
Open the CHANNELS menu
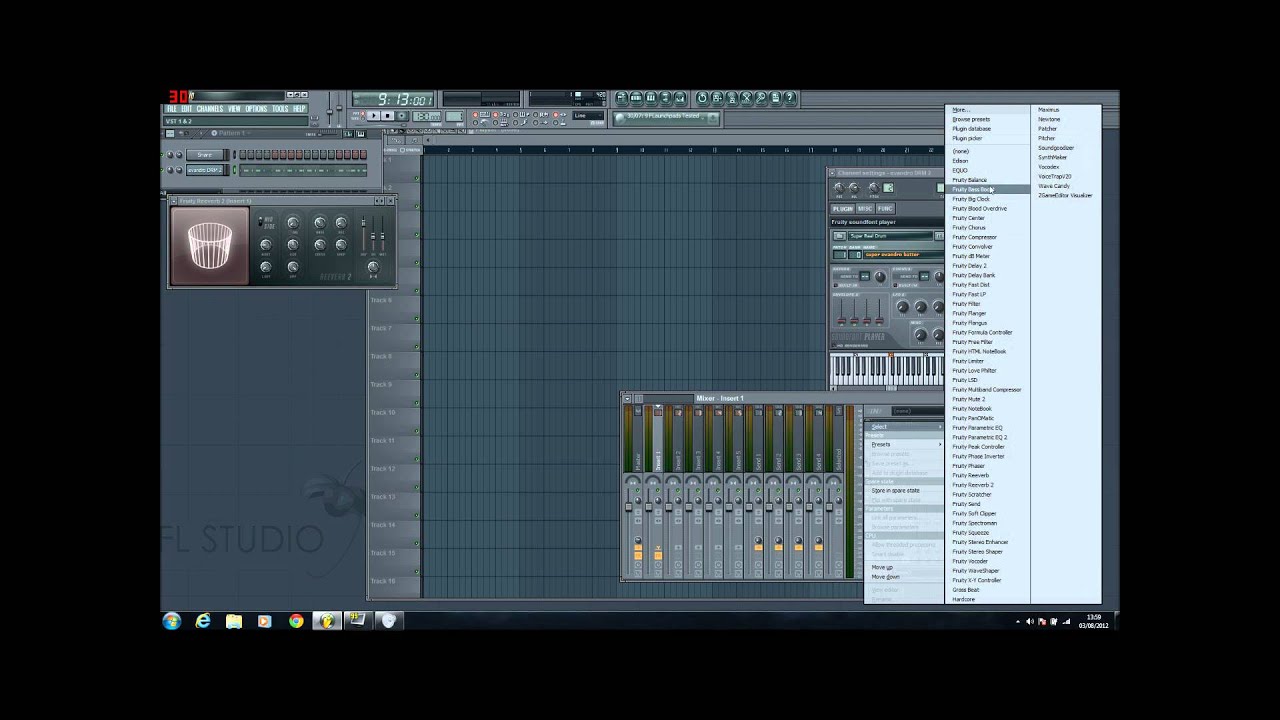pos(210,109)
